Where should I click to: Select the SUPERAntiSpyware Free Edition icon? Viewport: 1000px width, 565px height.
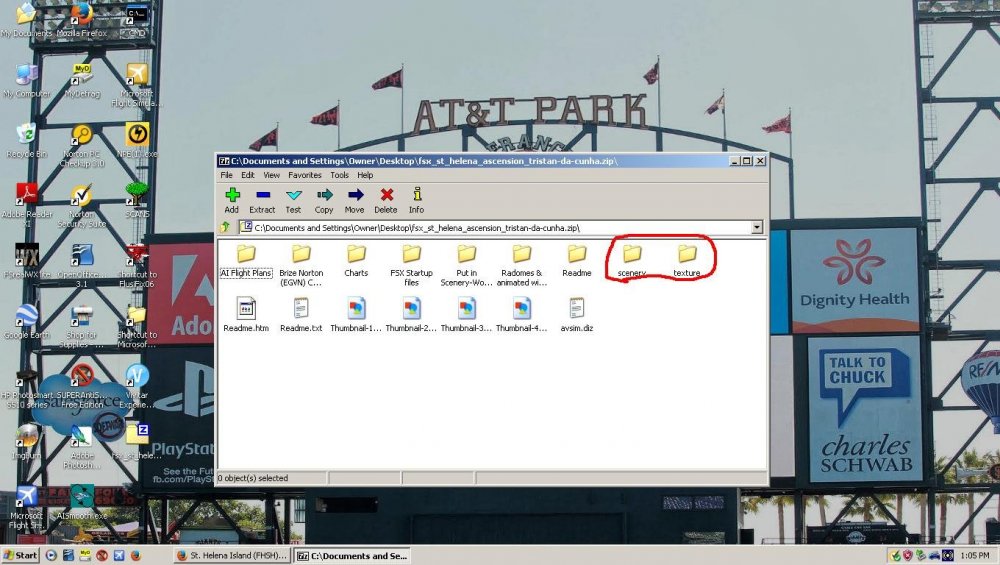click(82, 386)
